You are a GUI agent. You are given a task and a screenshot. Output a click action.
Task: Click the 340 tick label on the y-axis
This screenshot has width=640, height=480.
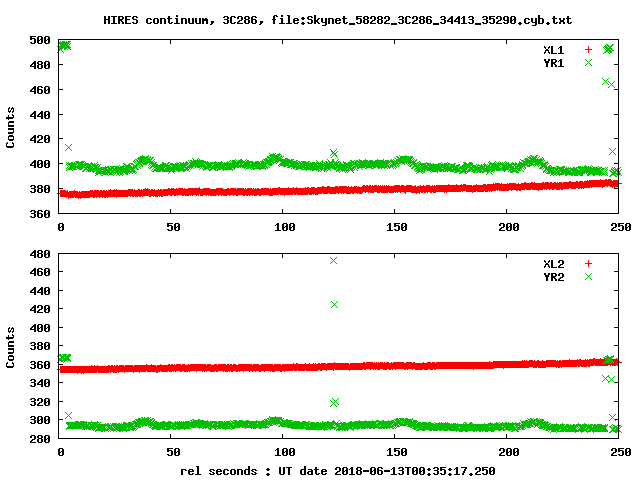click(40, 383)
